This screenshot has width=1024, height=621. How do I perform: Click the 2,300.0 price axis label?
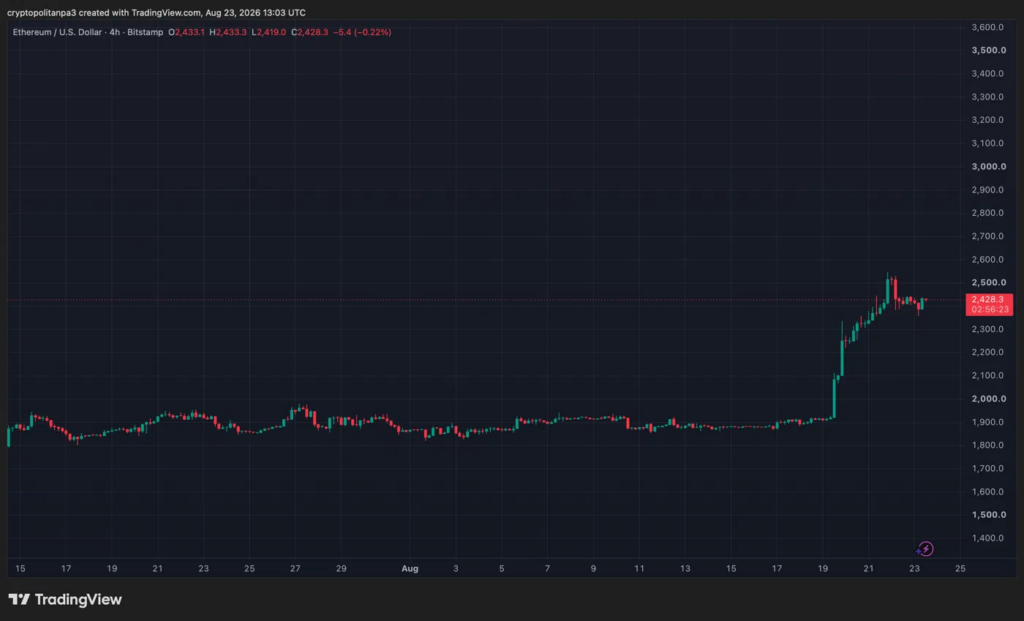(987, 329)
